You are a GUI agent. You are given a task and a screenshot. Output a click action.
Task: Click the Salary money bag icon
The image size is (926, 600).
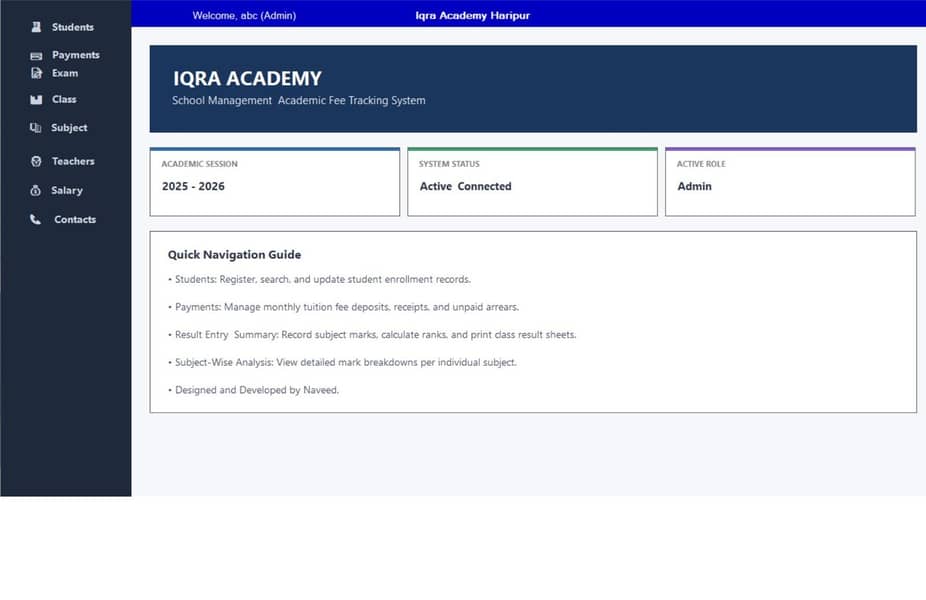(x=35, y=190)
